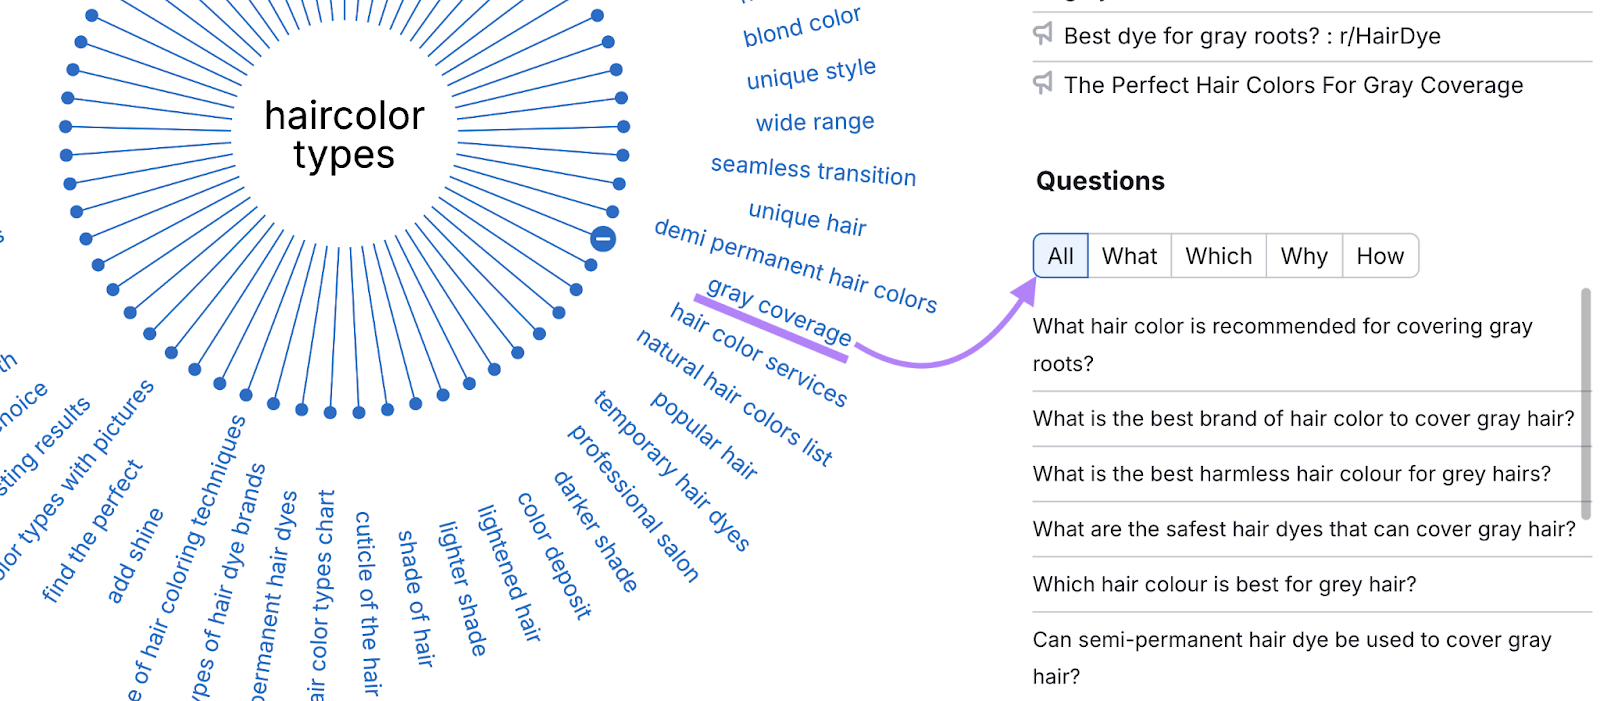Select the 'All' questions filter
1600x701 pixels.
(x=1059, y=256)
